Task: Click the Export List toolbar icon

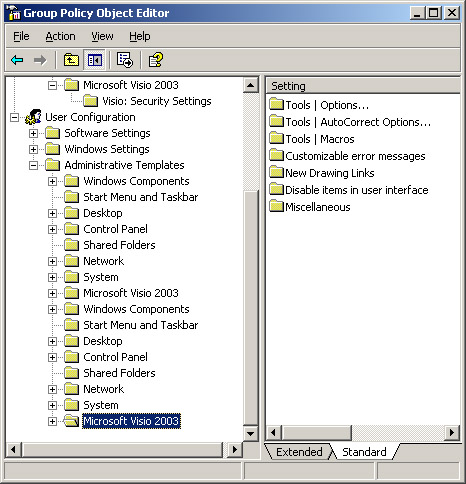Action: click(125, 60)
